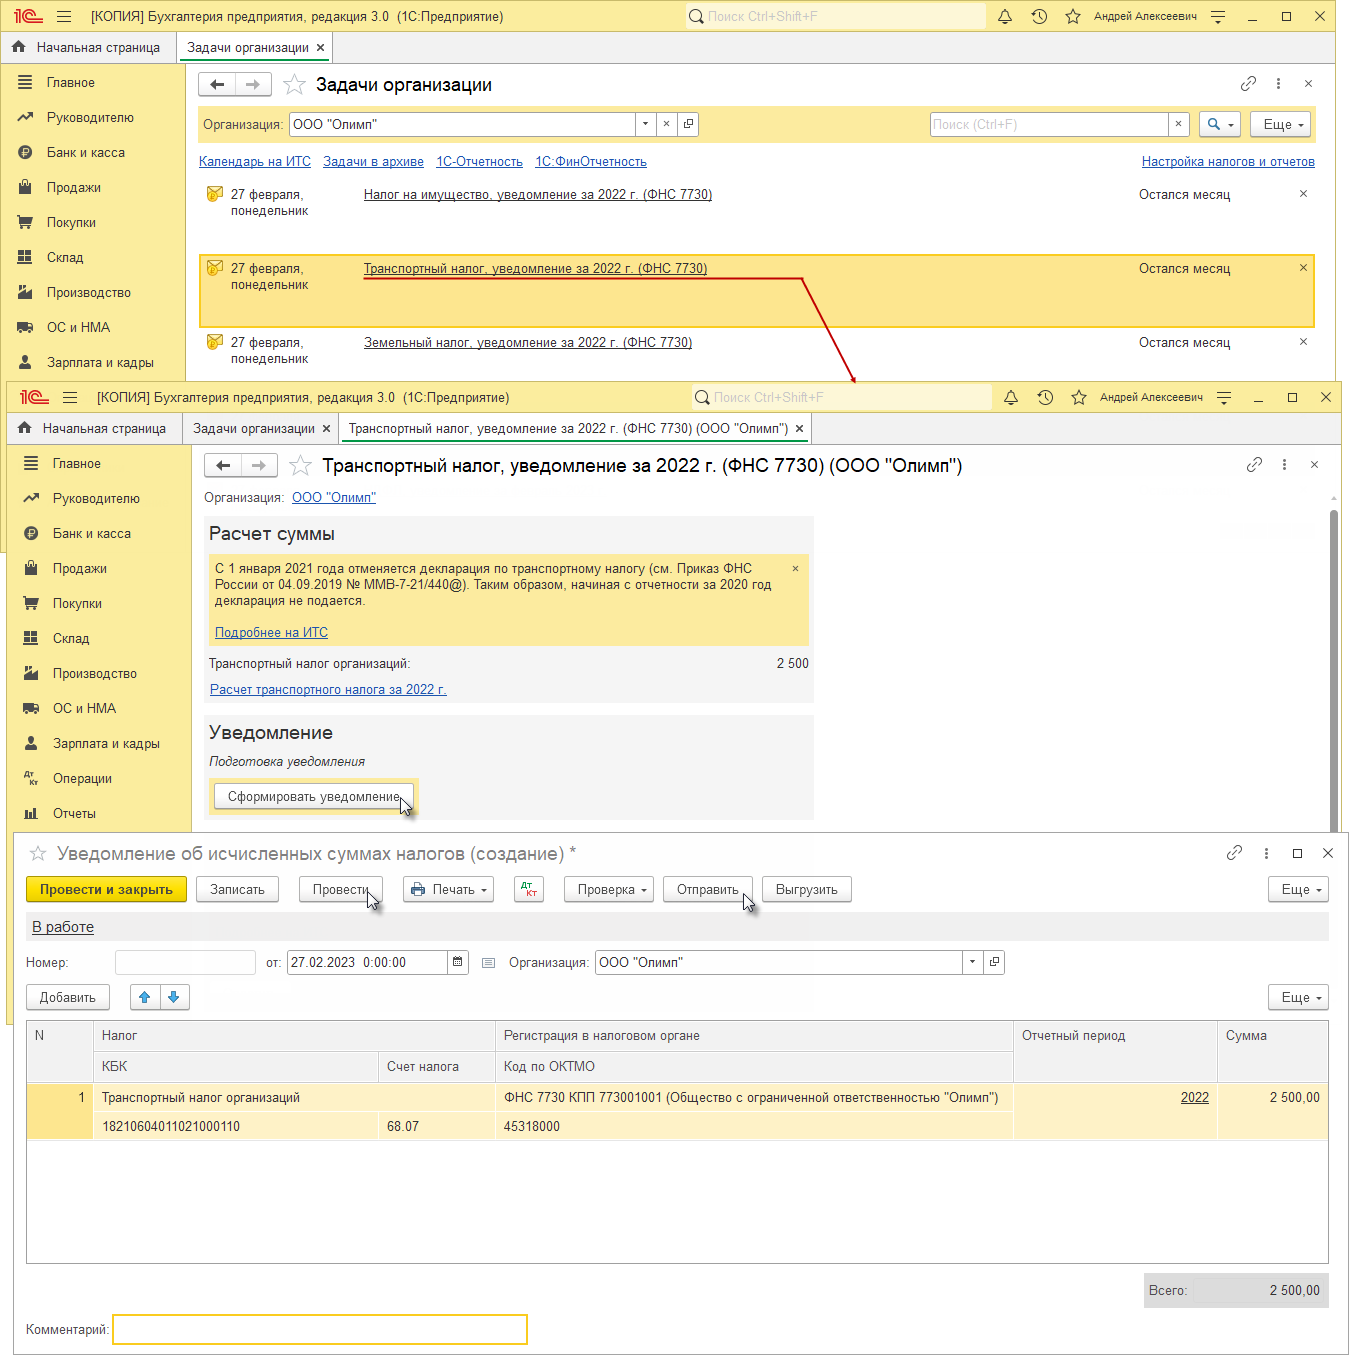Open the search magnifier dropdown in Задачи организации form
1350x1356 pixels.
click(x=1219, y=124)
